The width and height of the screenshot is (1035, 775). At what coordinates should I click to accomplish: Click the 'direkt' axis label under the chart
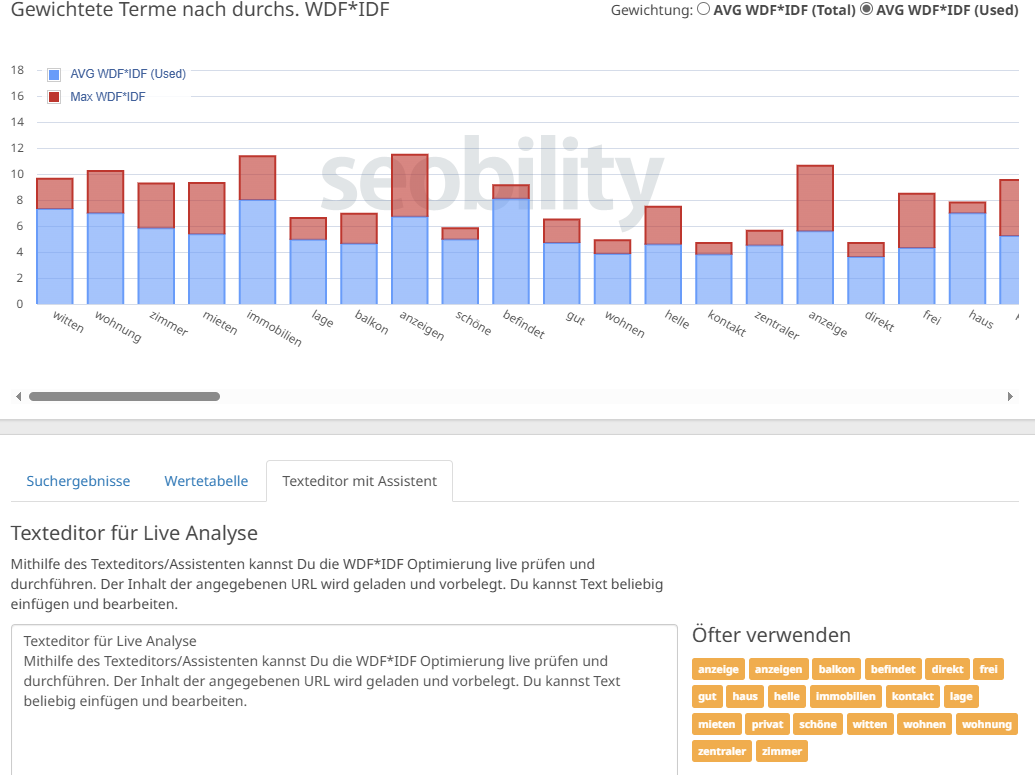tap(880, 321)
